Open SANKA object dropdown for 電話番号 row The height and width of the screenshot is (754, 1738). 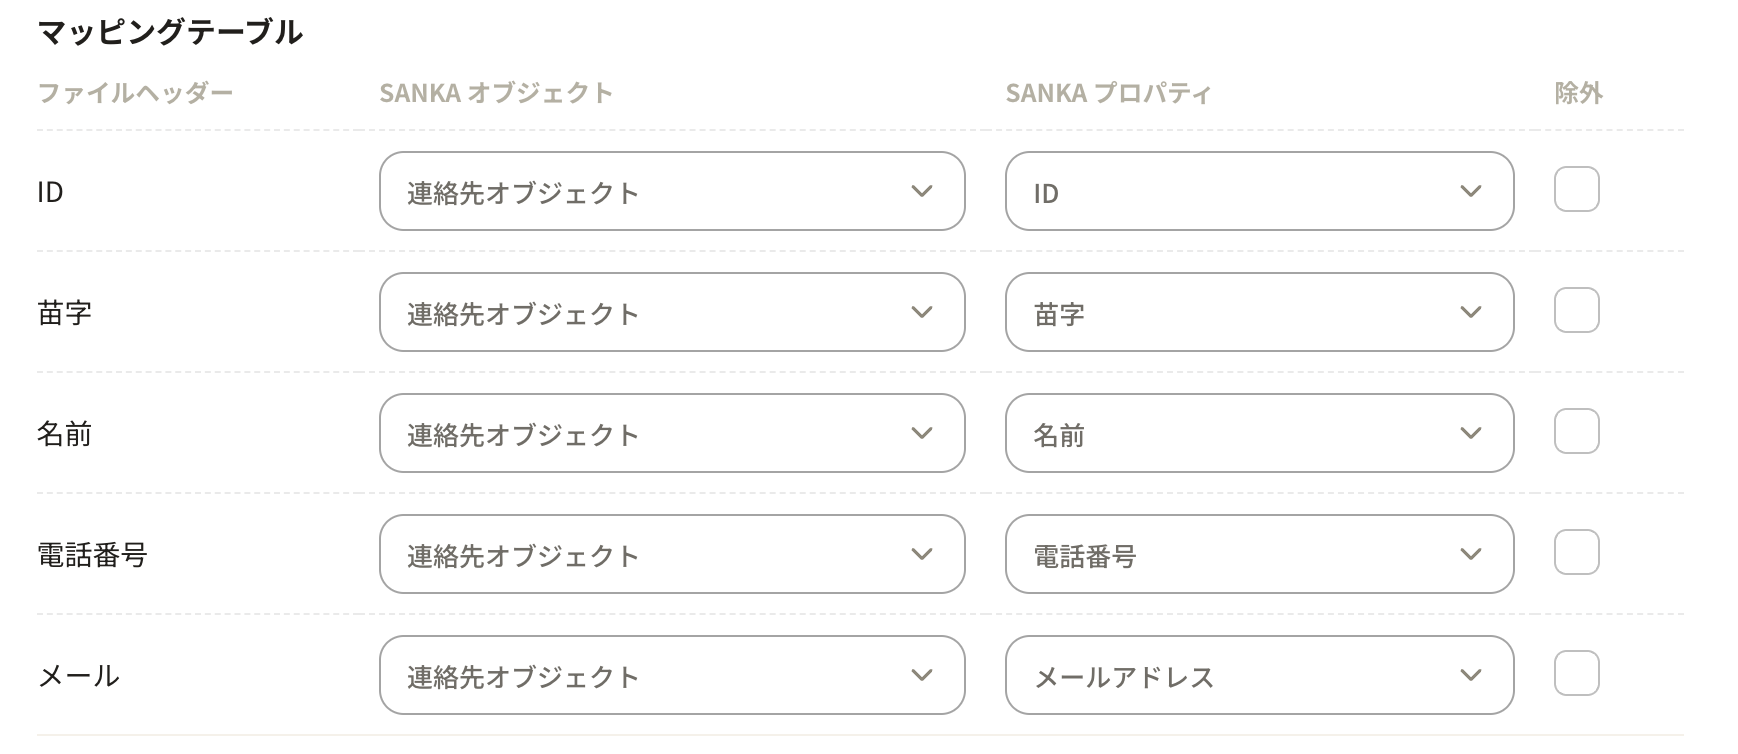671,554
